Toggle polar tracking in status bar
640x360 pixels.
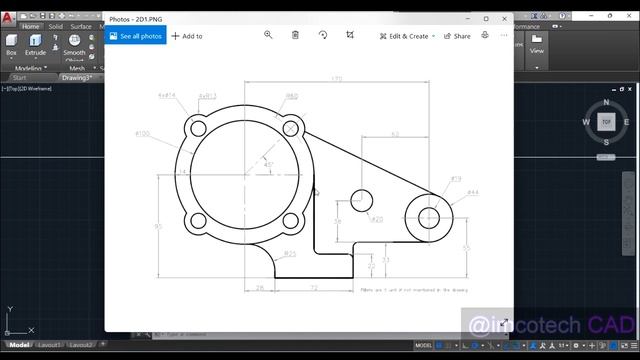click(475, 345)
